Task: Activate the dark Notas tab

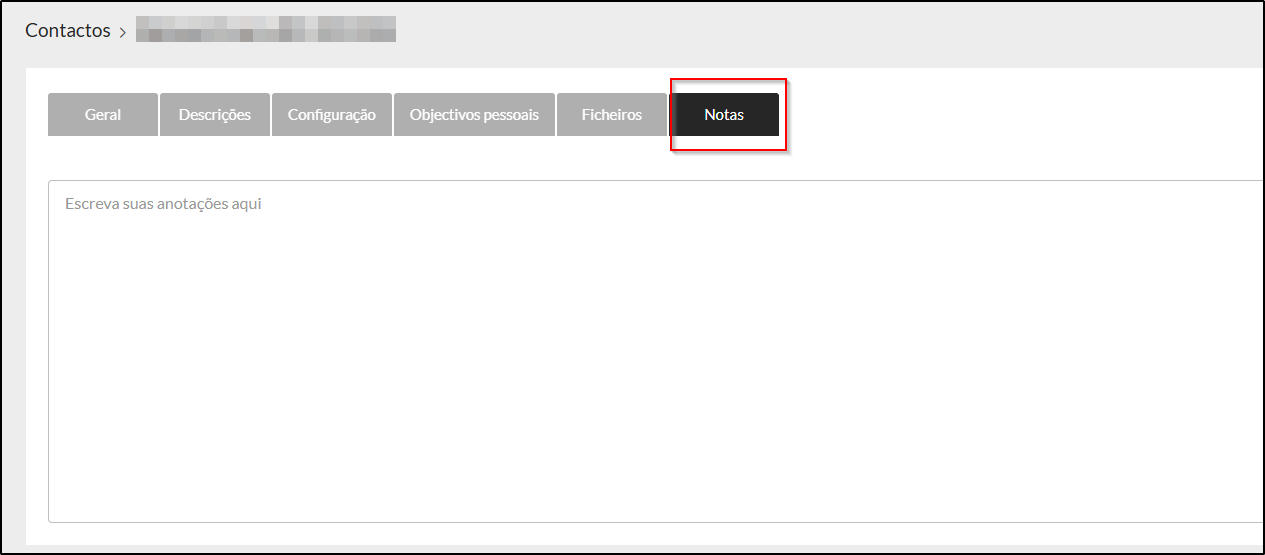Action: click(x=724, y=115)
